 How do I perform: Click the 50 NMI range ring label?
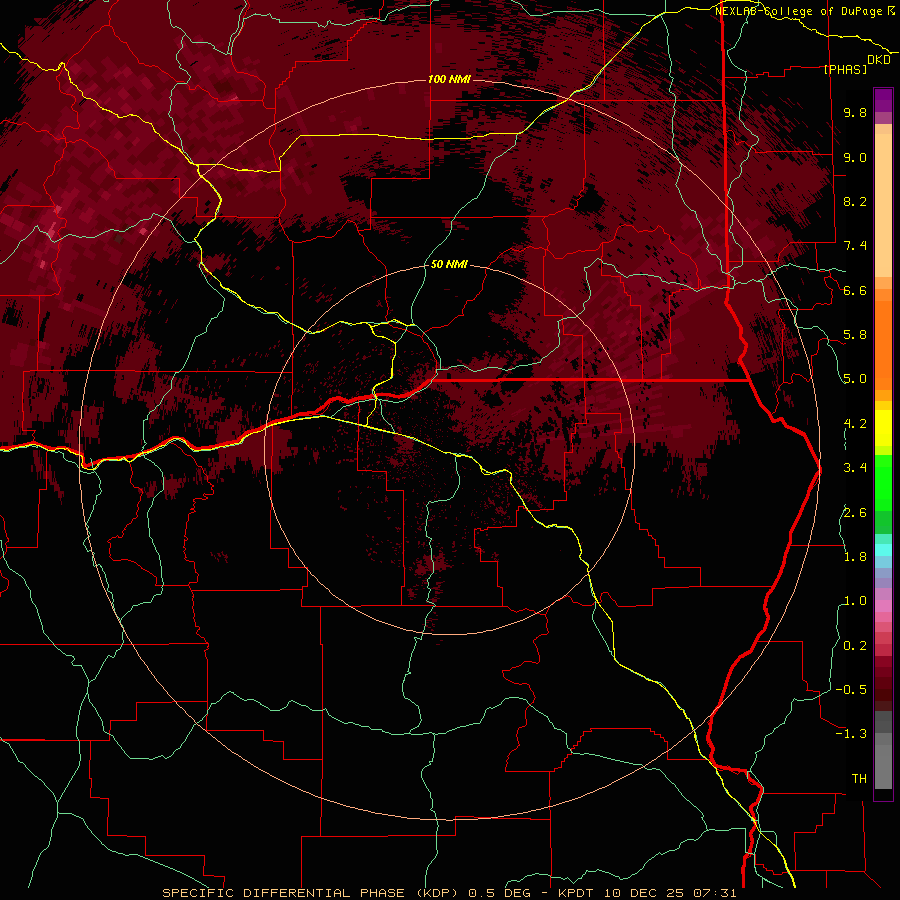coord(449,264)
